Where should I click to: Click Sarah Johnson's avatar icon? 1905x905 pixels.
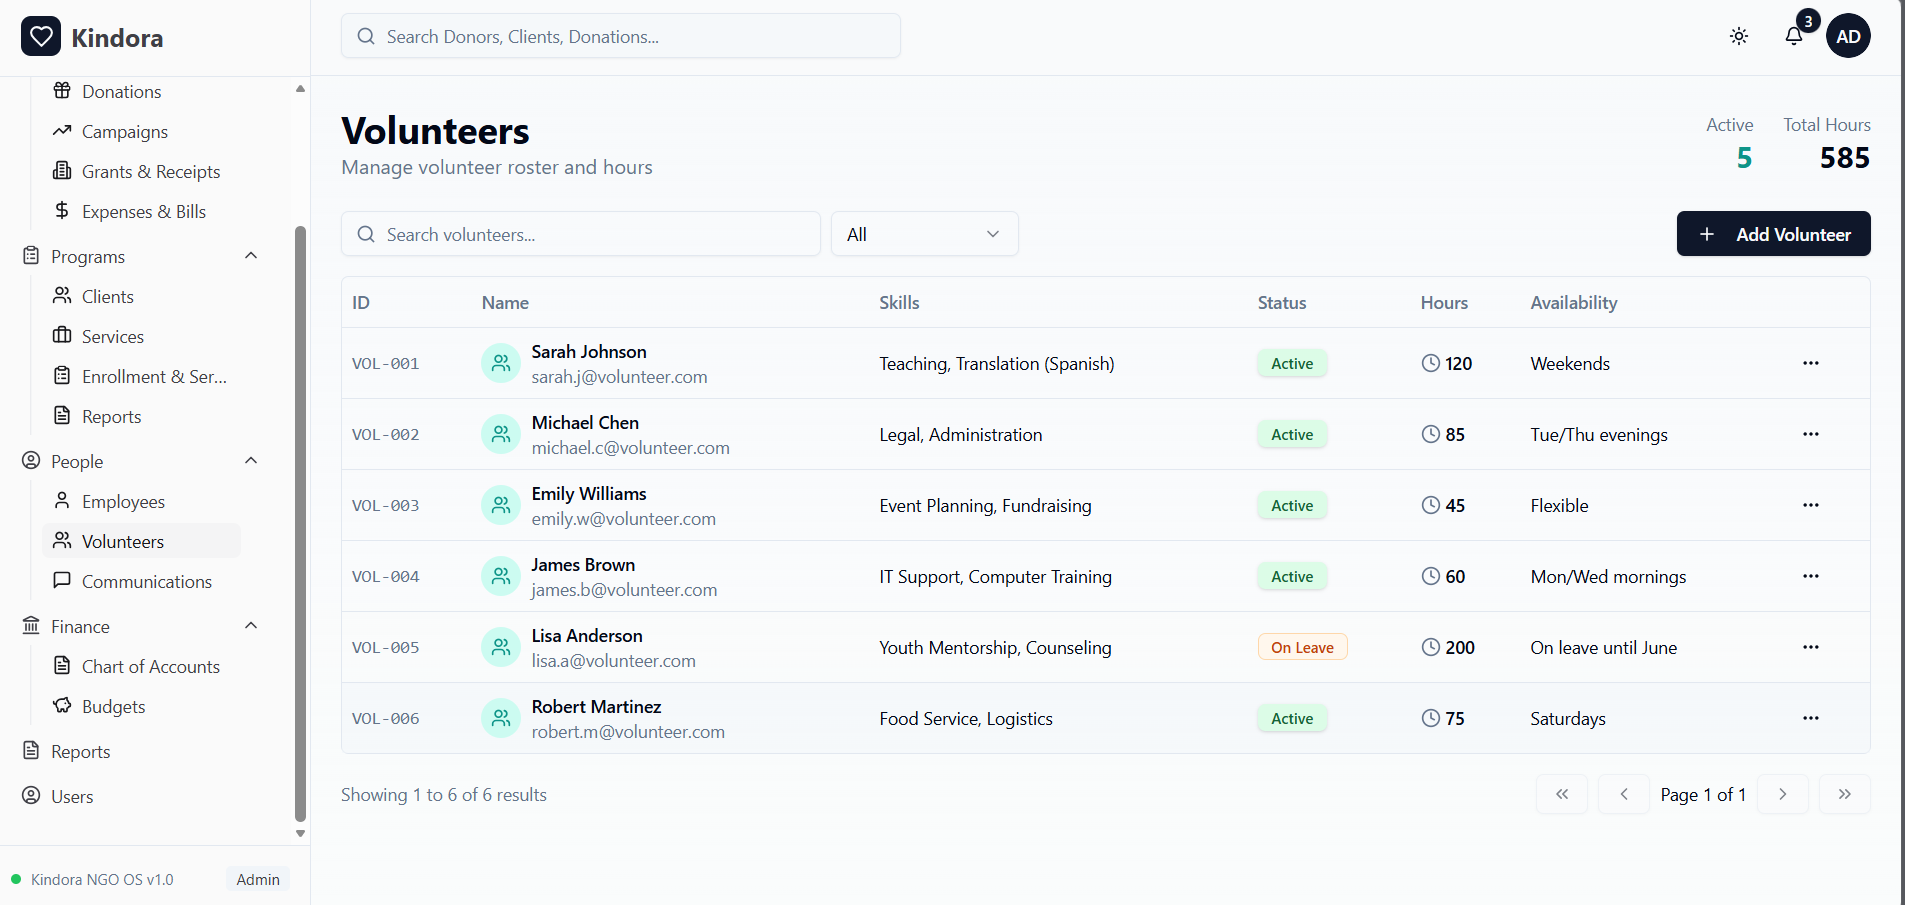[501, 363]
